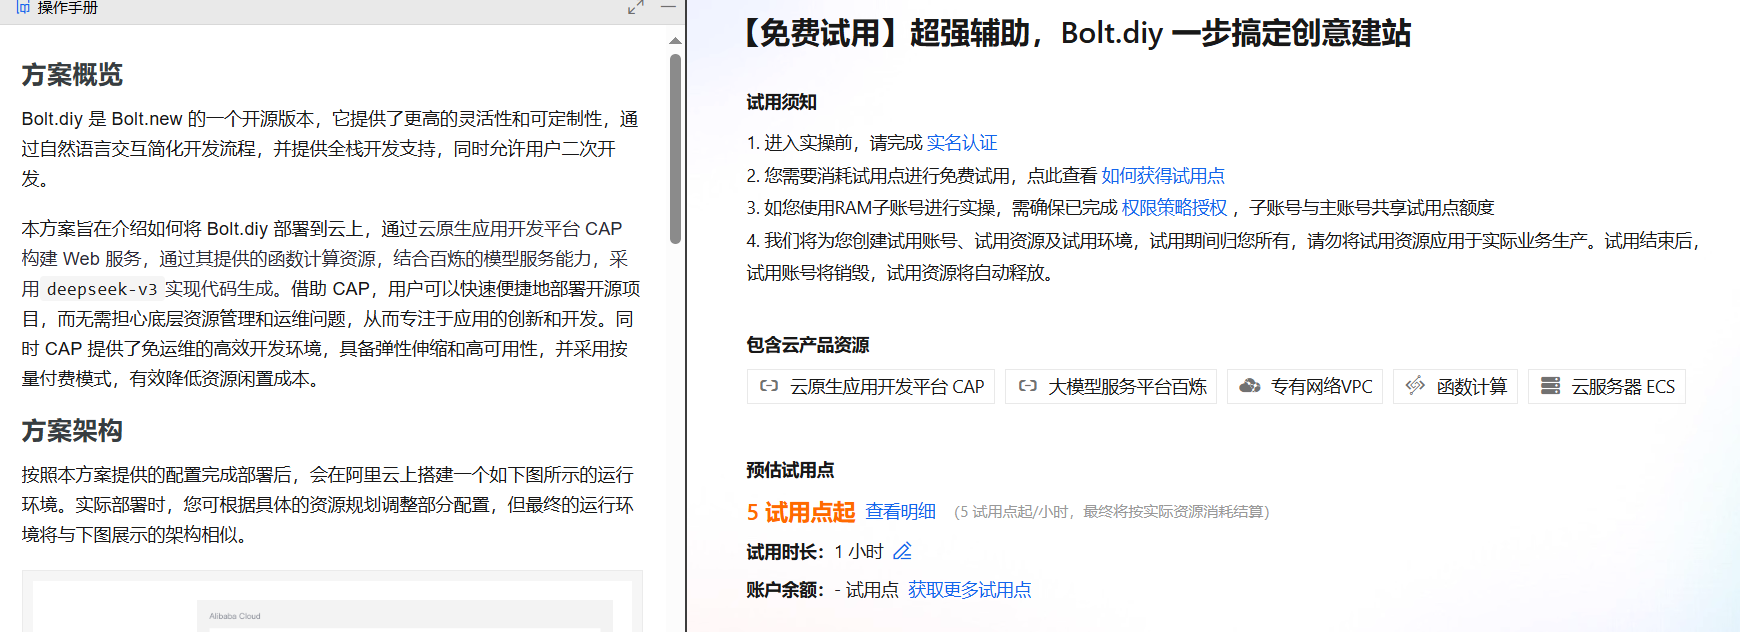This screenshot has height=632, width=1740.
Task: Click the 账户余额 label
Action: 785,590
